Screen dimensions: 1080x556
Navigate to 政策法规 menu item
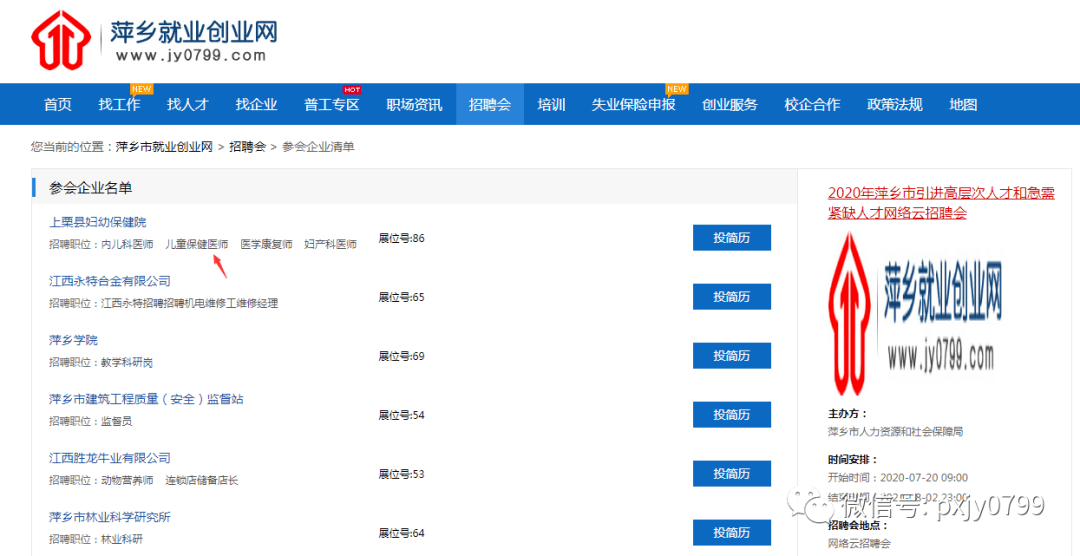(x=894, y=105)
